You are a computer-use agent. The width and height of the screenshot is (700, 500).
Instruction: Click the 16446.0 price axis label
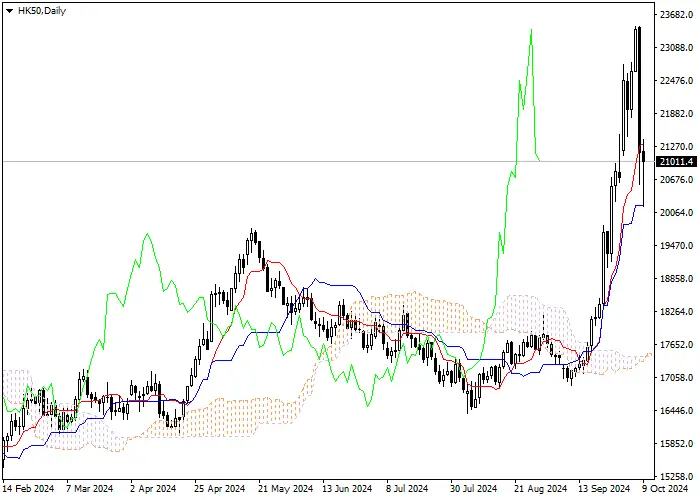tap(676, 411)
